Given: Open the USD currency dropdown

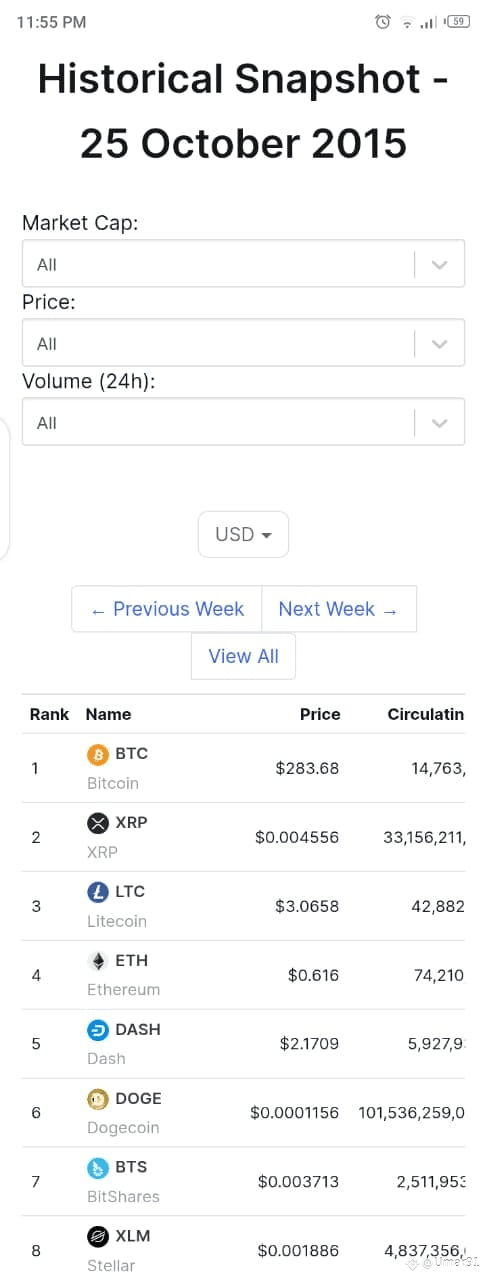Looking at the screenshot, I should (x=243, y=534).
